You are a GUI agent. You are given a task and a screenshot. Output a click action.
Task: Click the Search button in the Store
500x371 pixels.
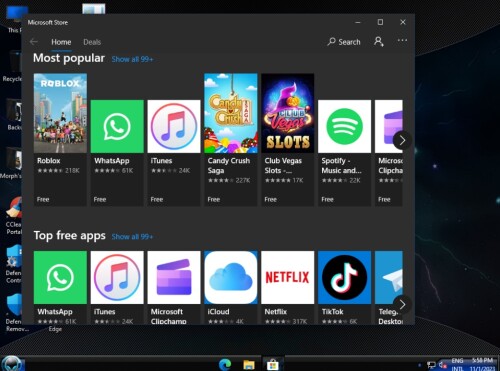coord(344,42)
